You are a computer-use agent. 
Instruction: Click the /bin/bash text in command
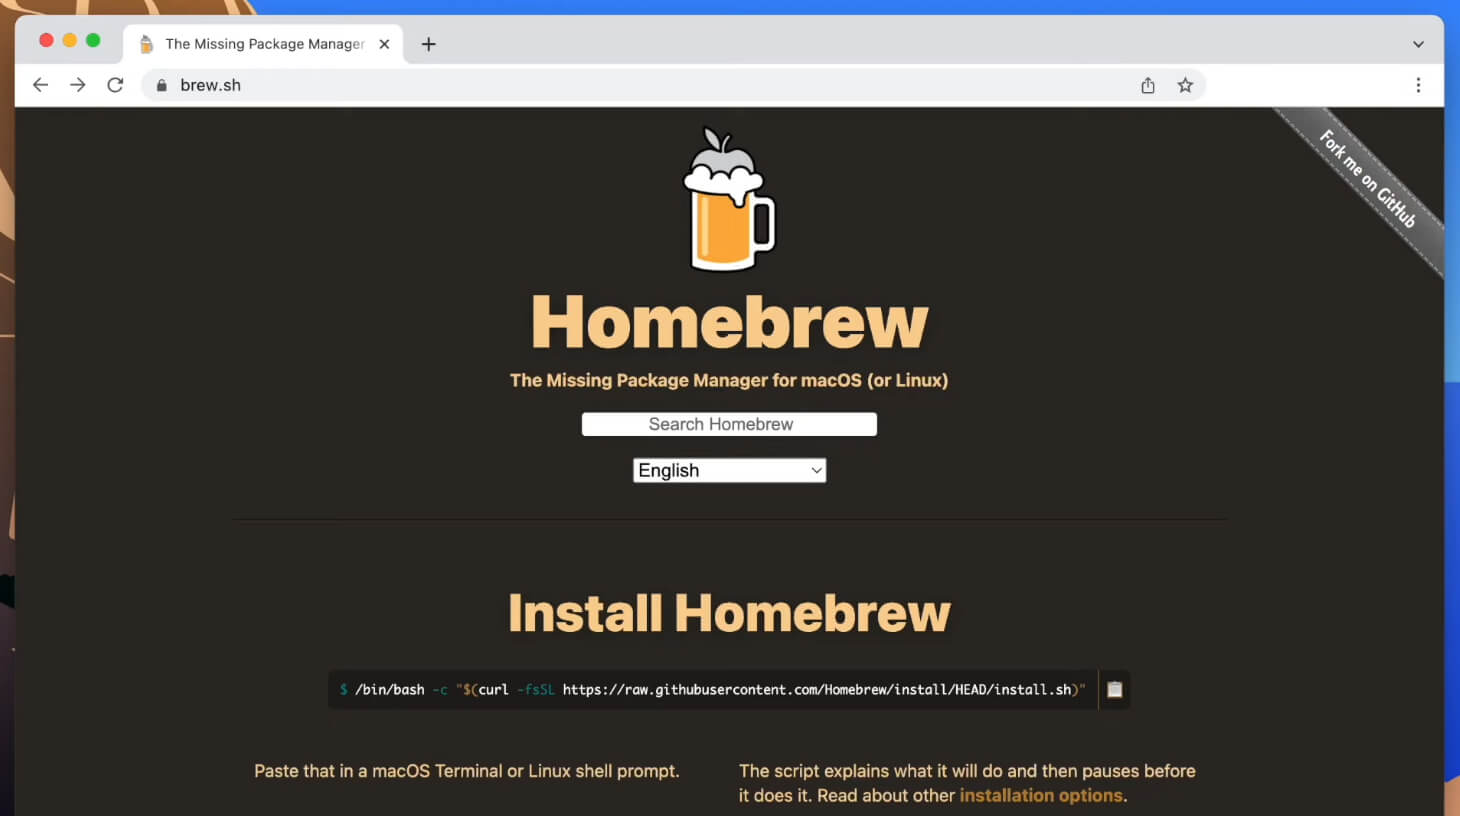(389, 690)
